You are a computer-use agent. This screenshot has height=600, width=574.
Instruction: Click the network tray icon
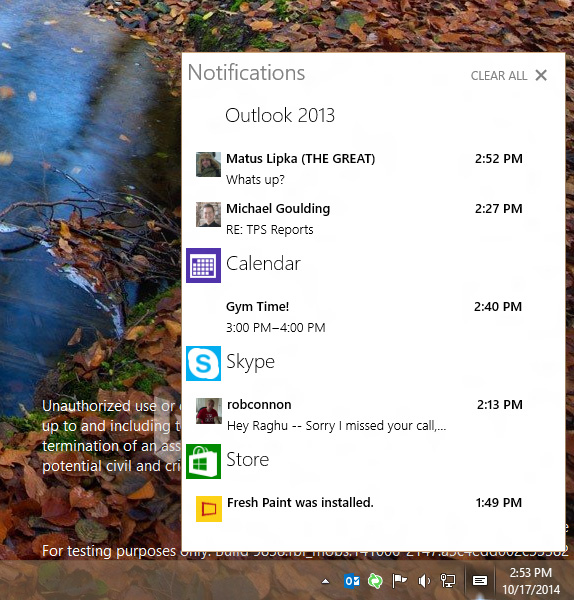click(x=448, y=581)
